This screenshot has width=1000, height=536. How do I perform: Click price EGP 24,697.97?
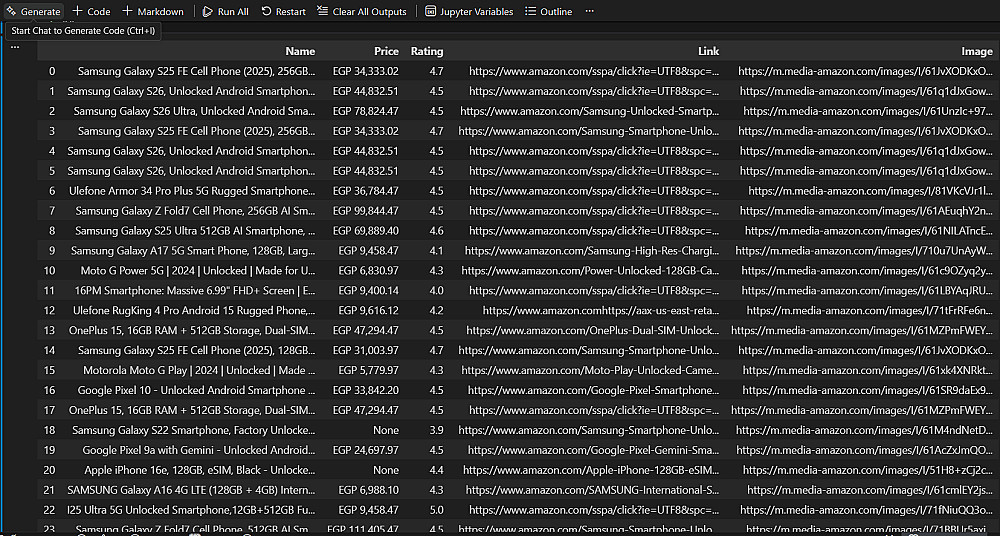pos(365,450)
